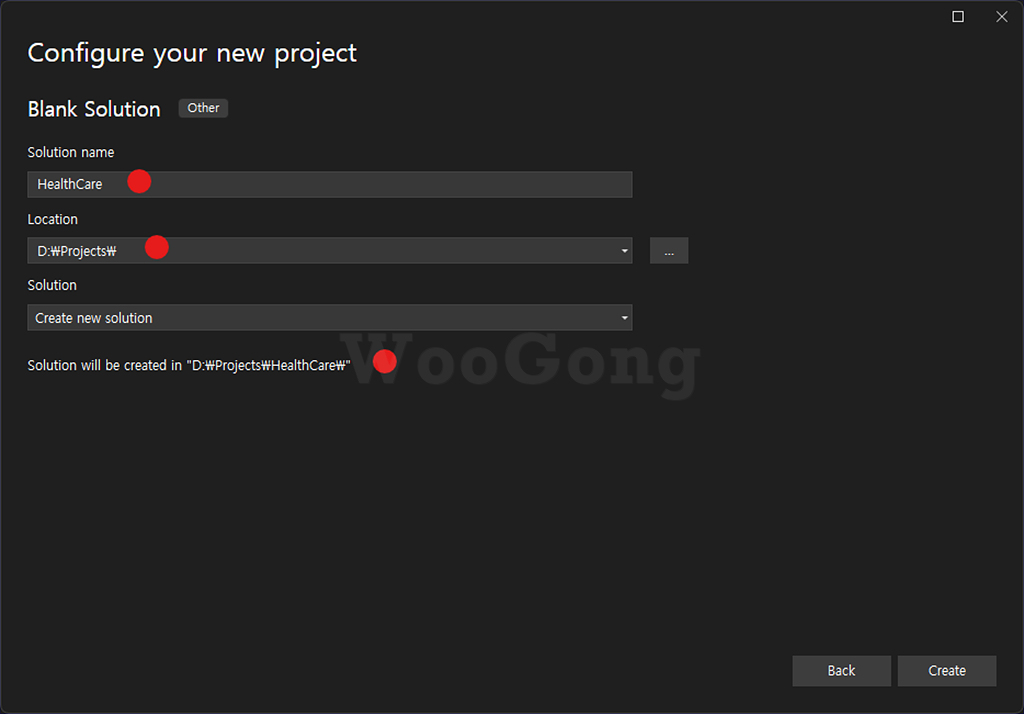Maximize the dialog window
Screen dimensions: 1024x714
(958, 16)
